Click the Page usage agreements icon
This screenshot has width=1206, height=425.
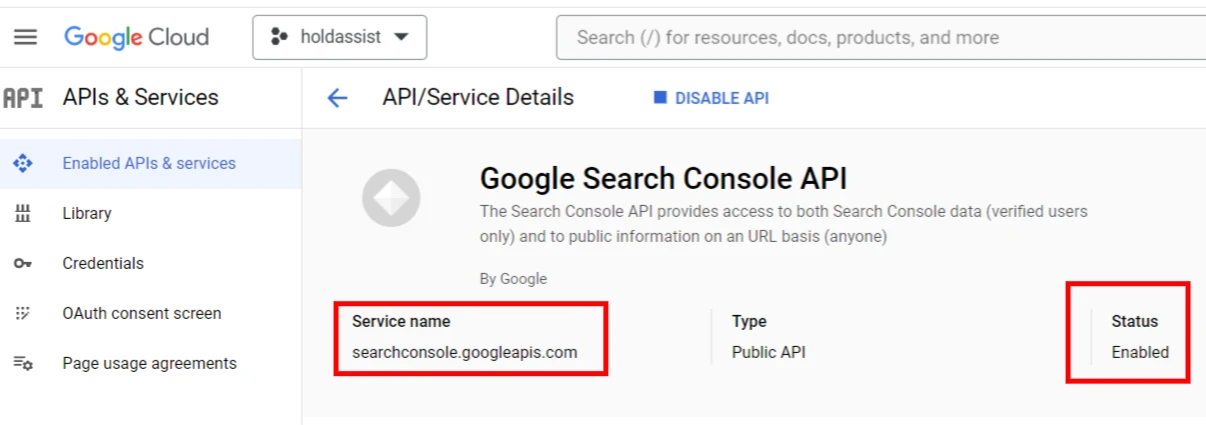[x=23, y=363]
